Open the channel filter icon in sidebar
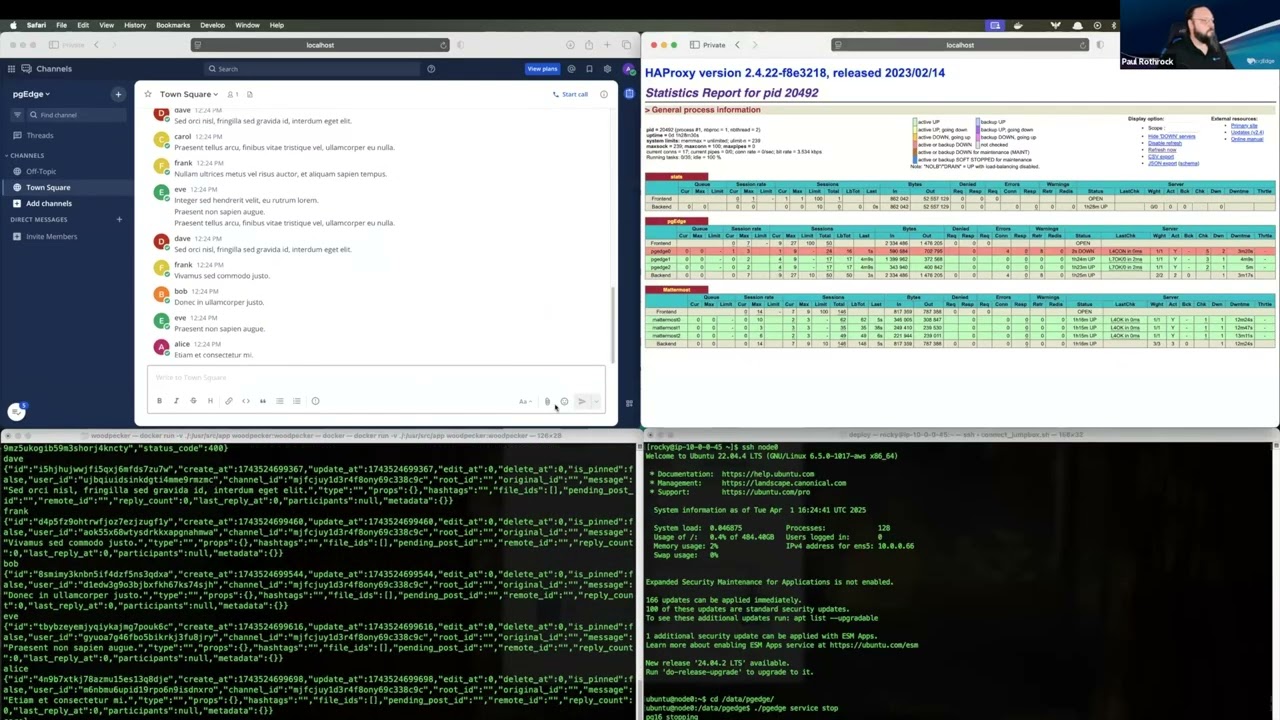This screenshot has width=1280, height=720. pos(17,115)
